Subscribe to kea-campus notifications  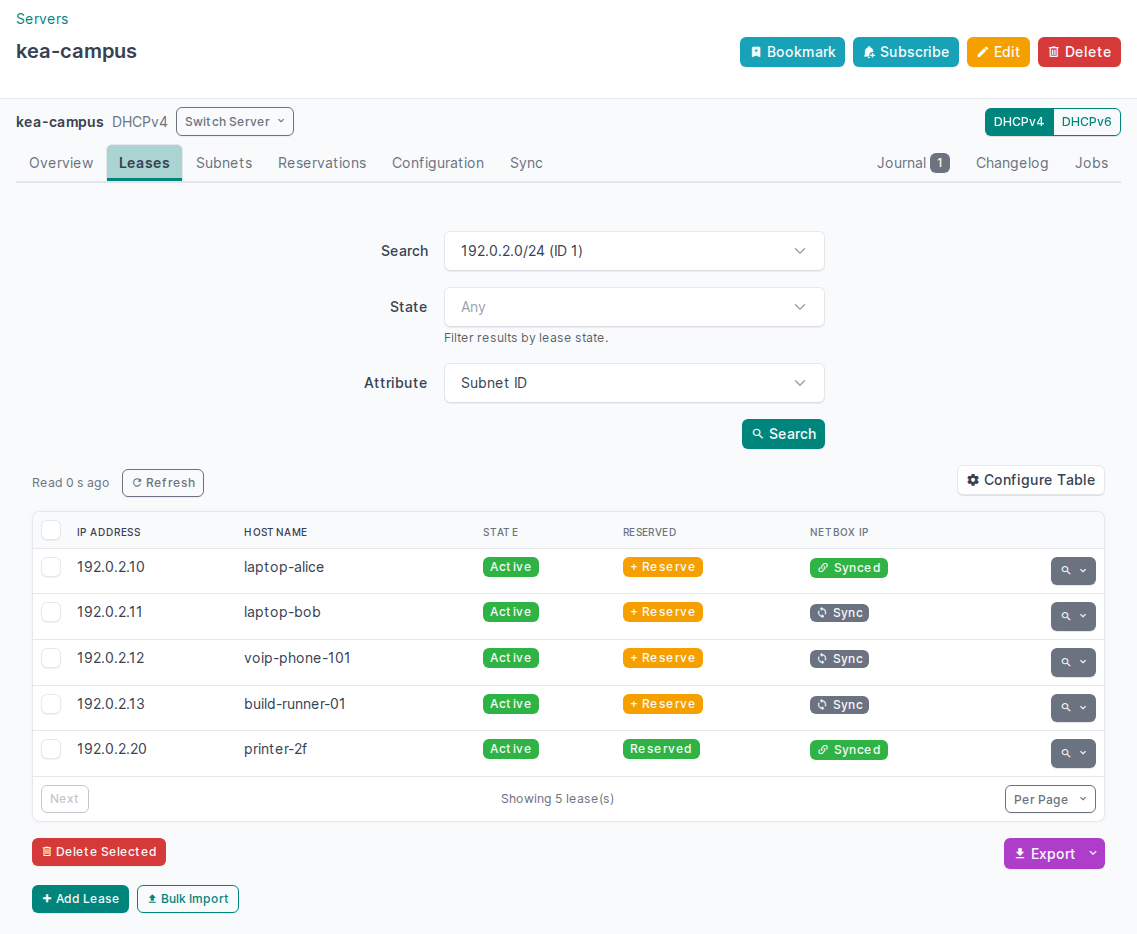pyautogui.click(x=906, y=52)
